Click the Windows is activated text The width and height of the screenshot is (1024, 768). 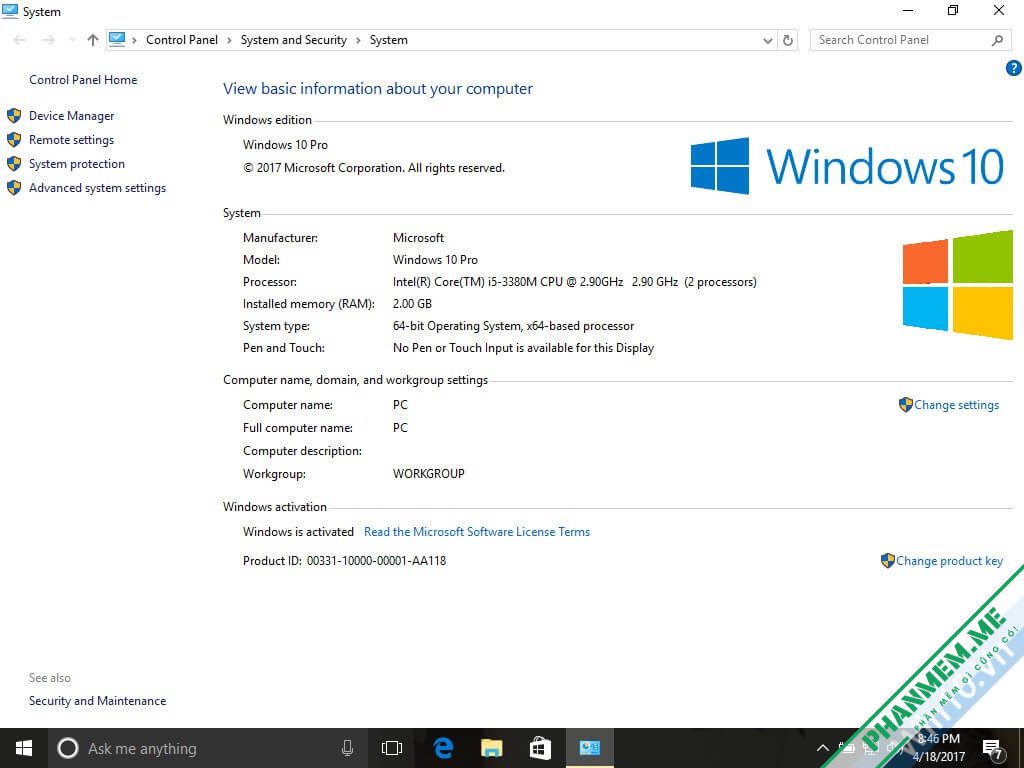point(298,532)
